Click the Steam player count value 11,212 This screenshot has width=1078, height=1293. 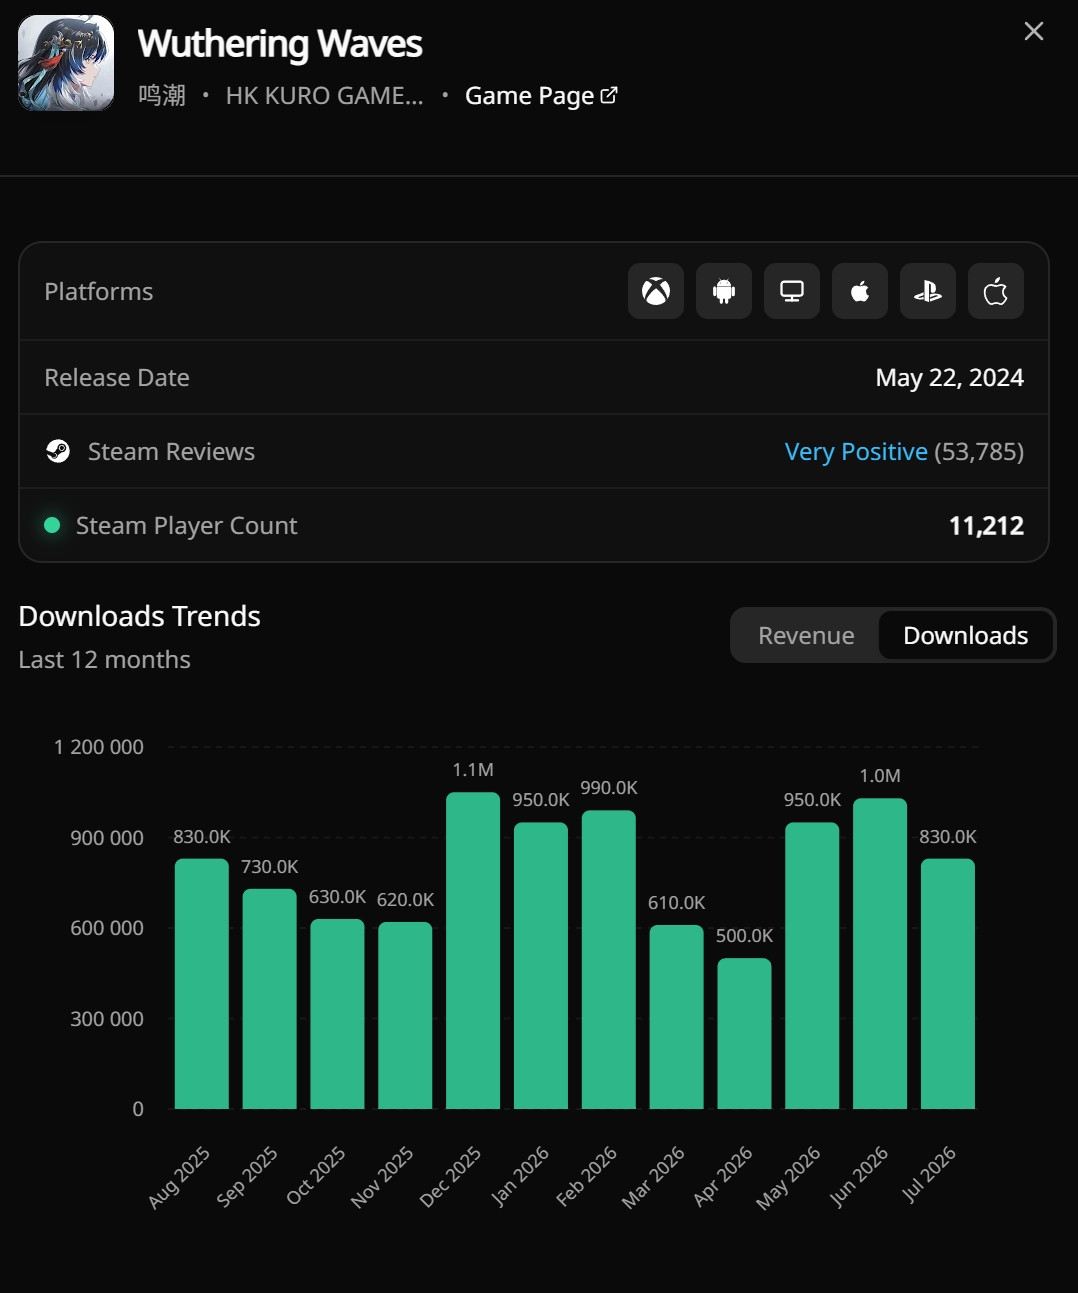pyautogui.click(x=986, y=526)
